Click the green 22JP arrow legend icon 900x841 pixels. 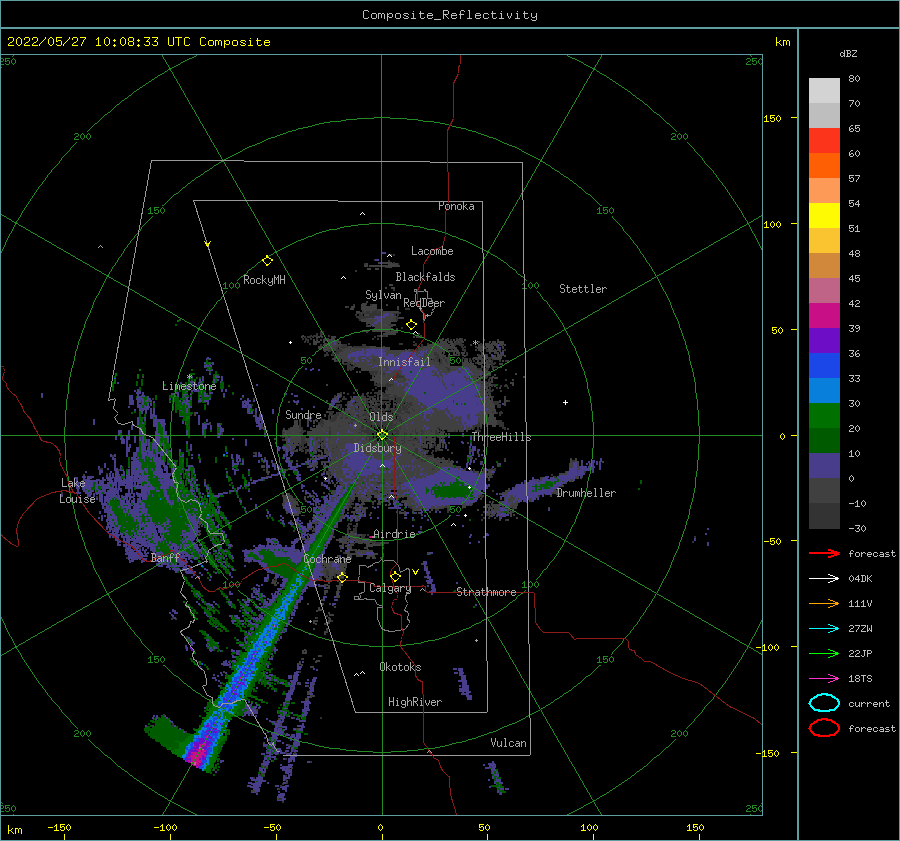pyautogui.click(x=824, y=653)
